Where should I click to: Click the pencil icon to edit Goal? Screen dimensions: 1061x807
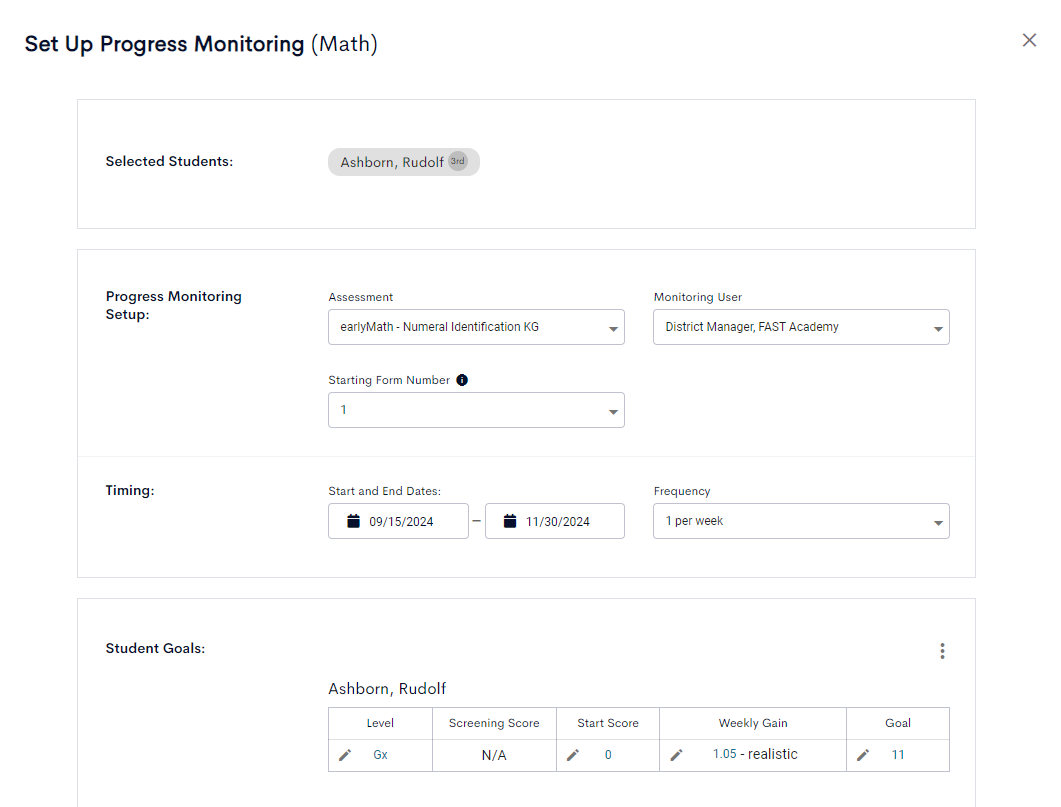coord(863,755)
